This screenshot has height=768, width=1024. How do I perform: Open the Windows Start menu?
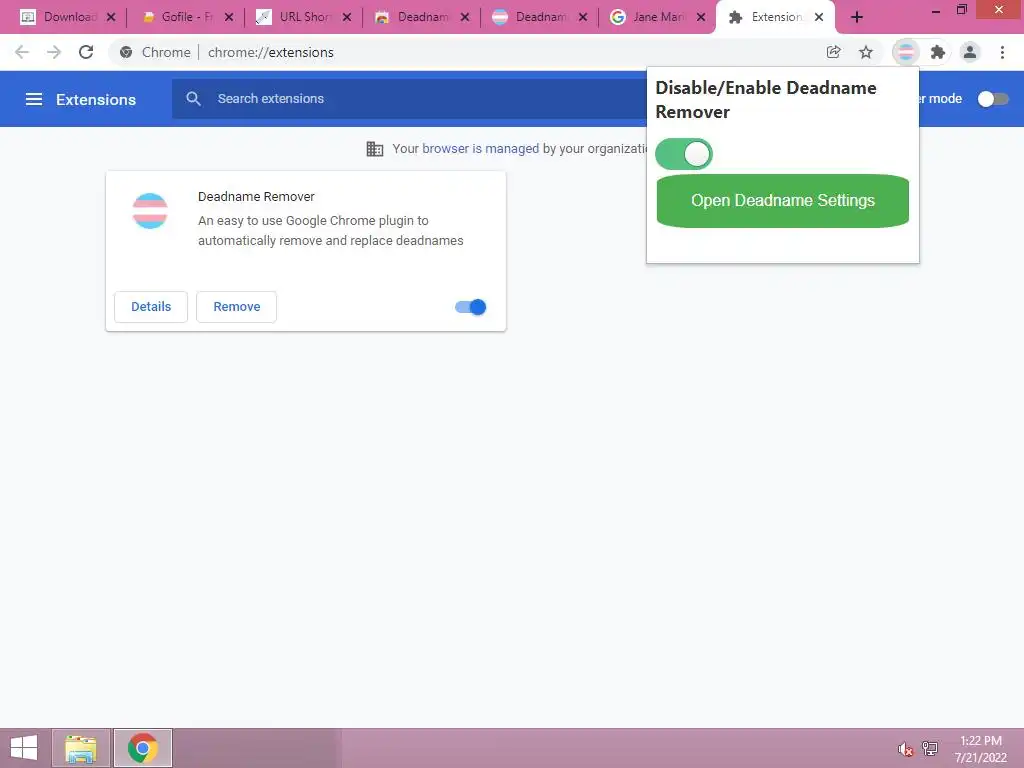[x=24, y=748]
